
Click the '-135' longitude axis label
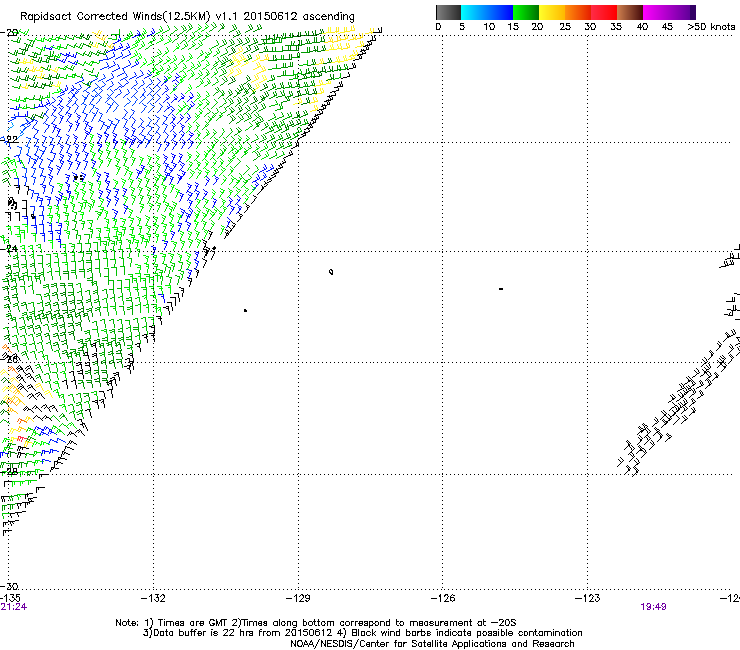tap(10, 599)
